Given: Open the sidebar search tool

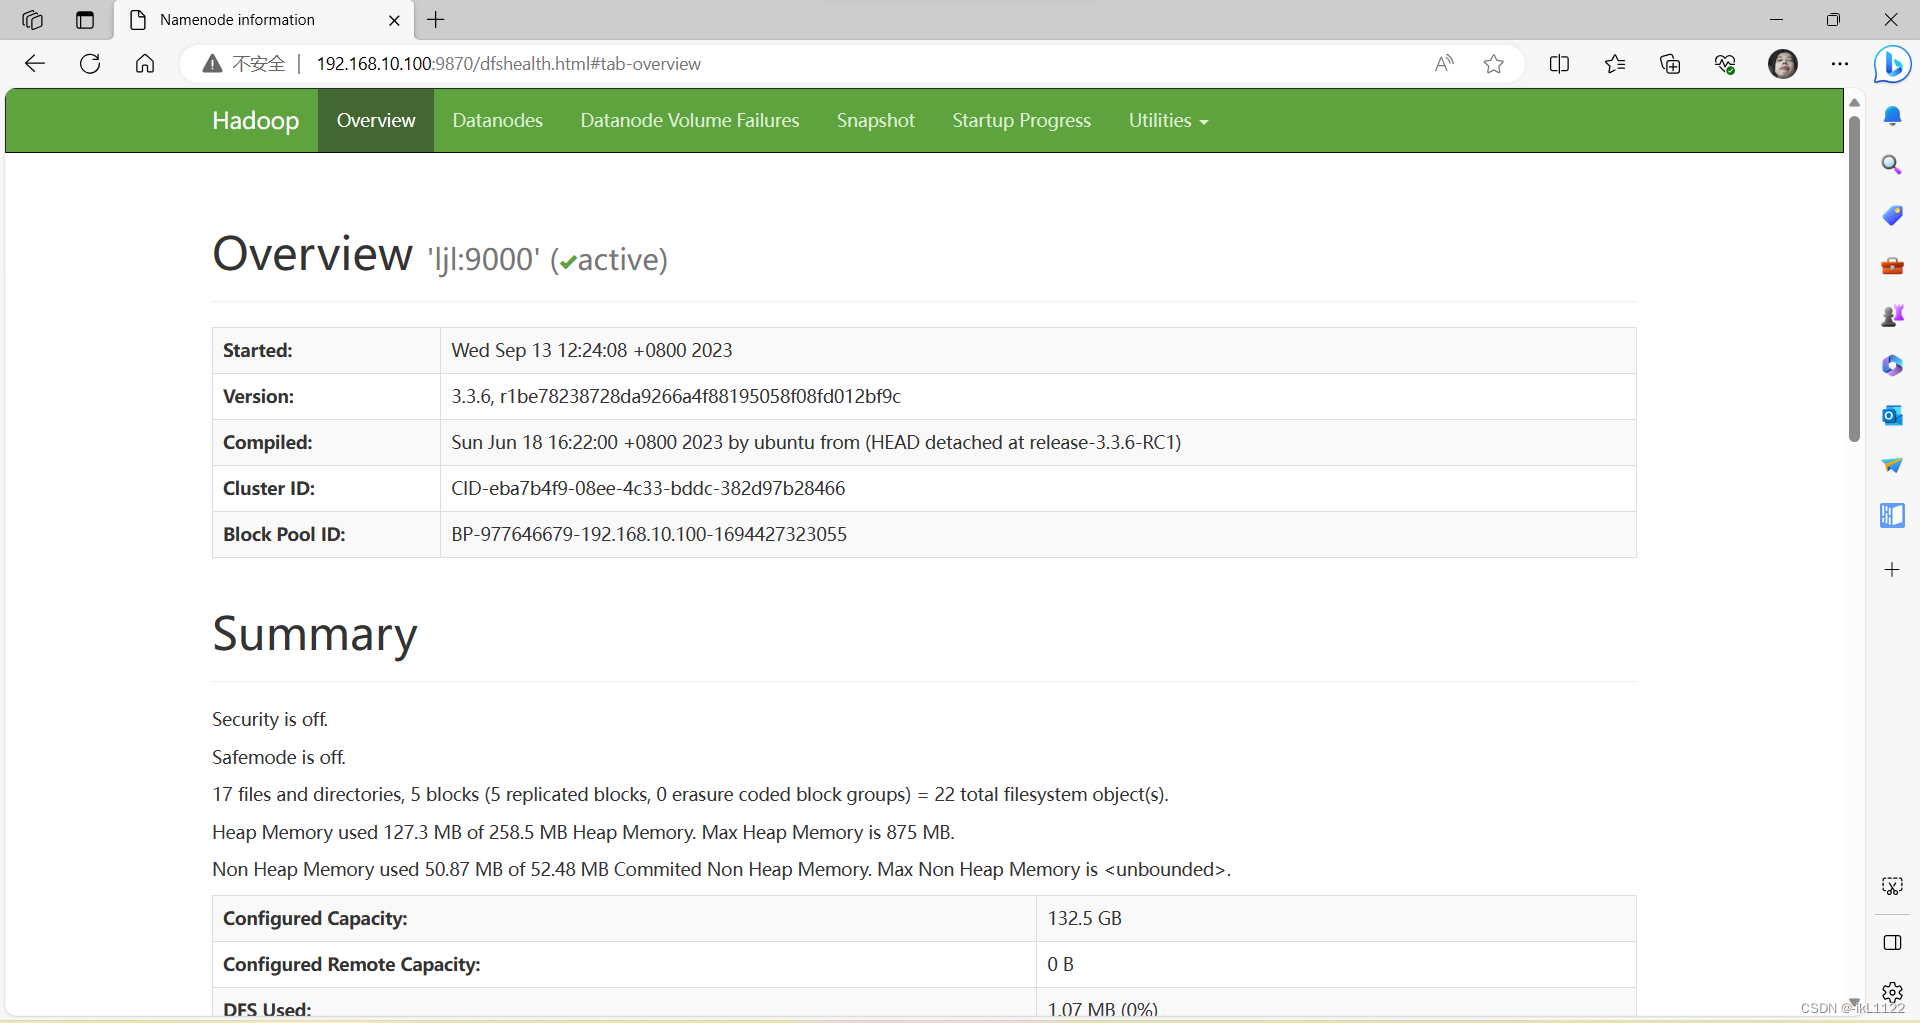Looking at the screenshot, I should (1892, 165).
